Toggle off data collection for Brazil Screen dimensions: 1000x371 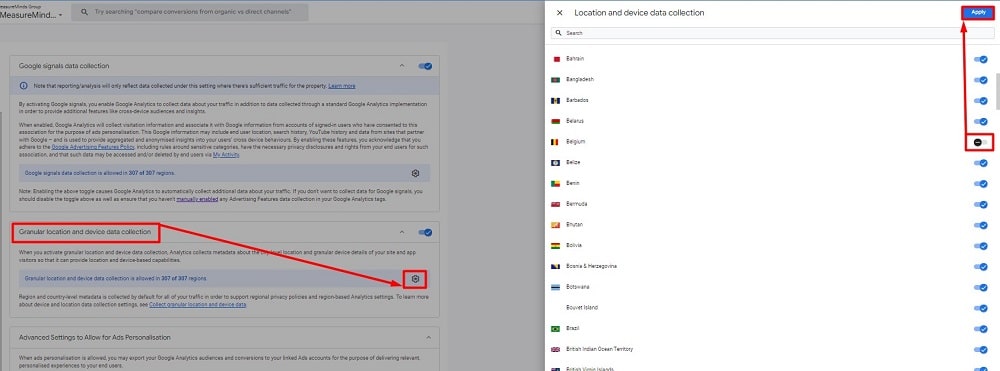tap(980, 329)
